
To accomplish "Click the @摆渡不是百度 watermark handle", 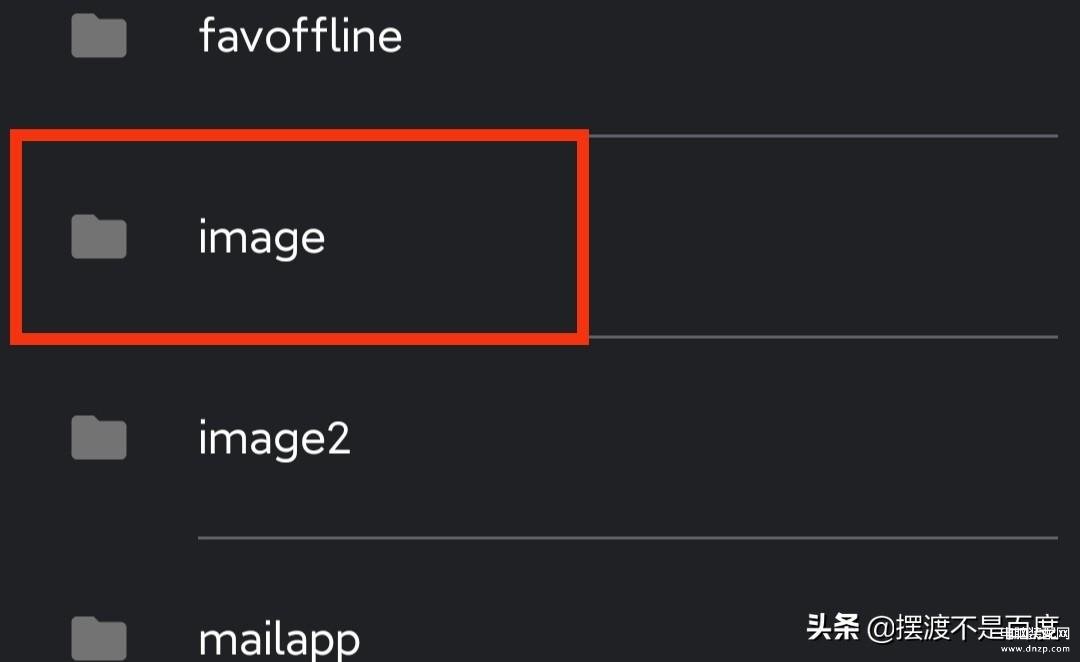I will point(962,628).
